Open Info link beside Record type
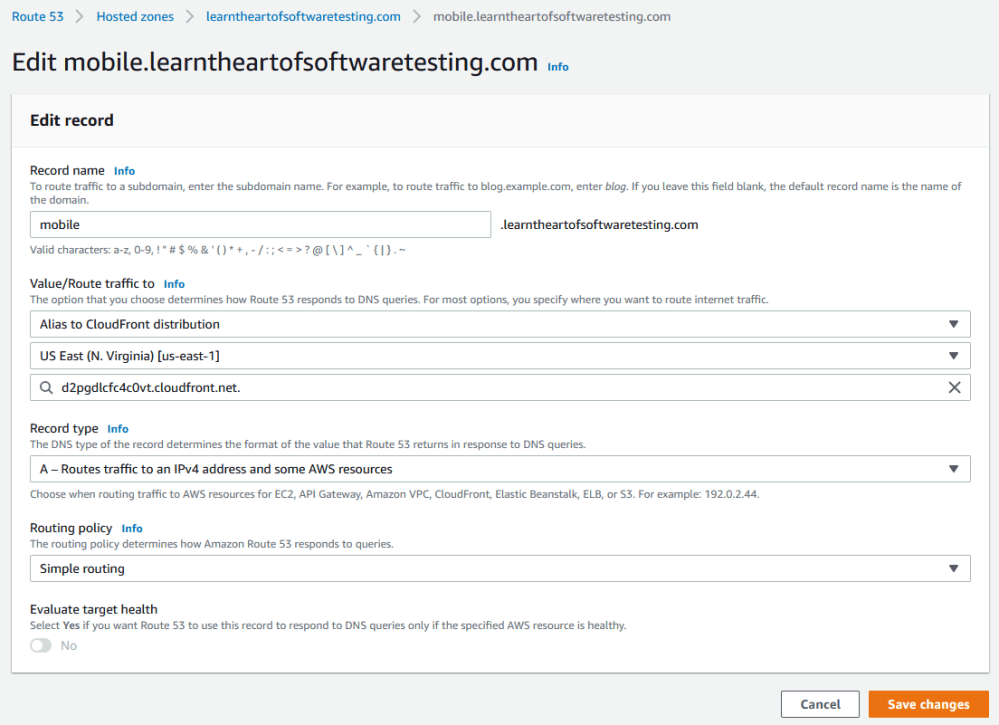999x725 pixels. click(118, 429)
